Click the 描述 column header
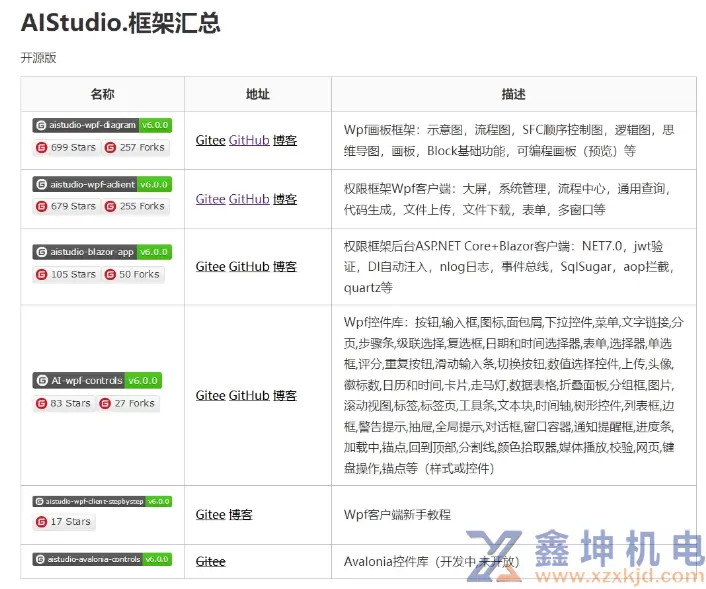 pyautogui.click(x=514, y=94)
